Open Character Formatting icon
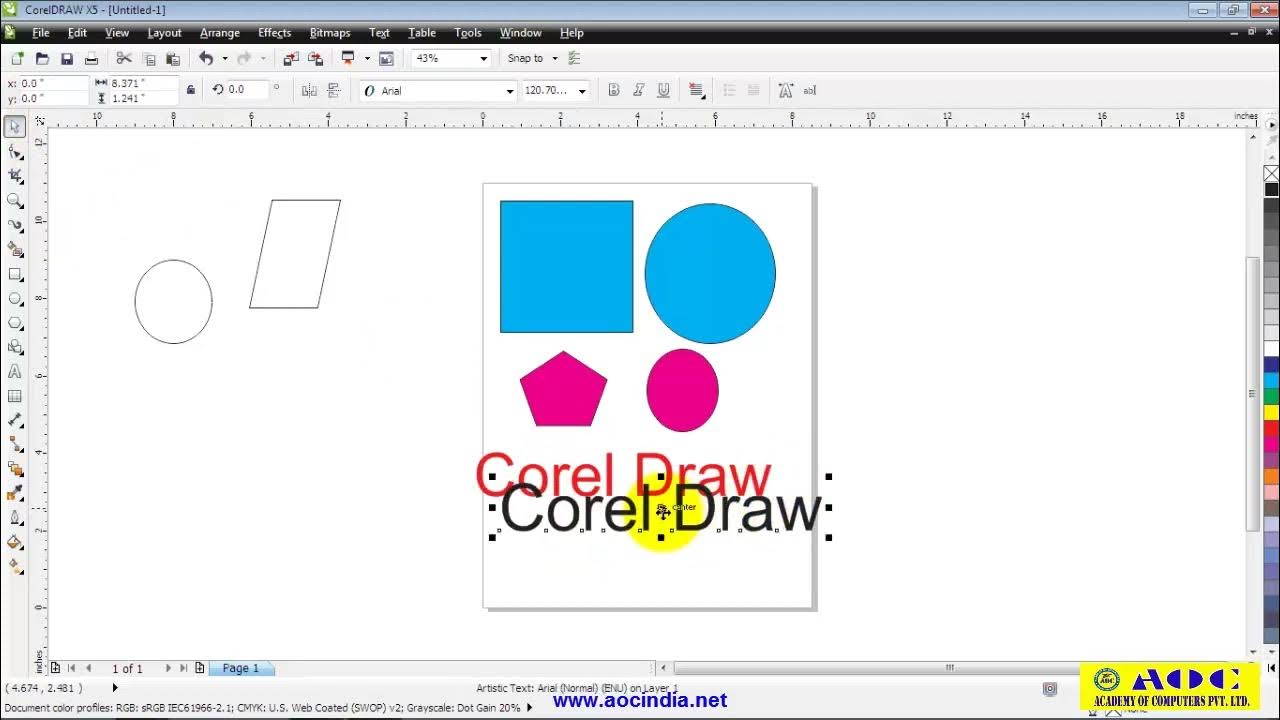This screenshot has height=720, width=1280. click(785, 91)
